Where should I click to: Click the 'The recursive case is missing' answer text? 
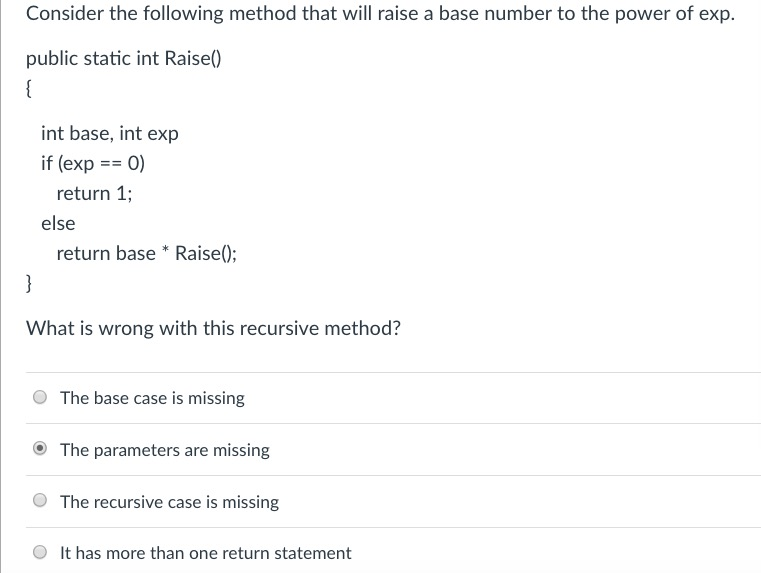(169, 502)
